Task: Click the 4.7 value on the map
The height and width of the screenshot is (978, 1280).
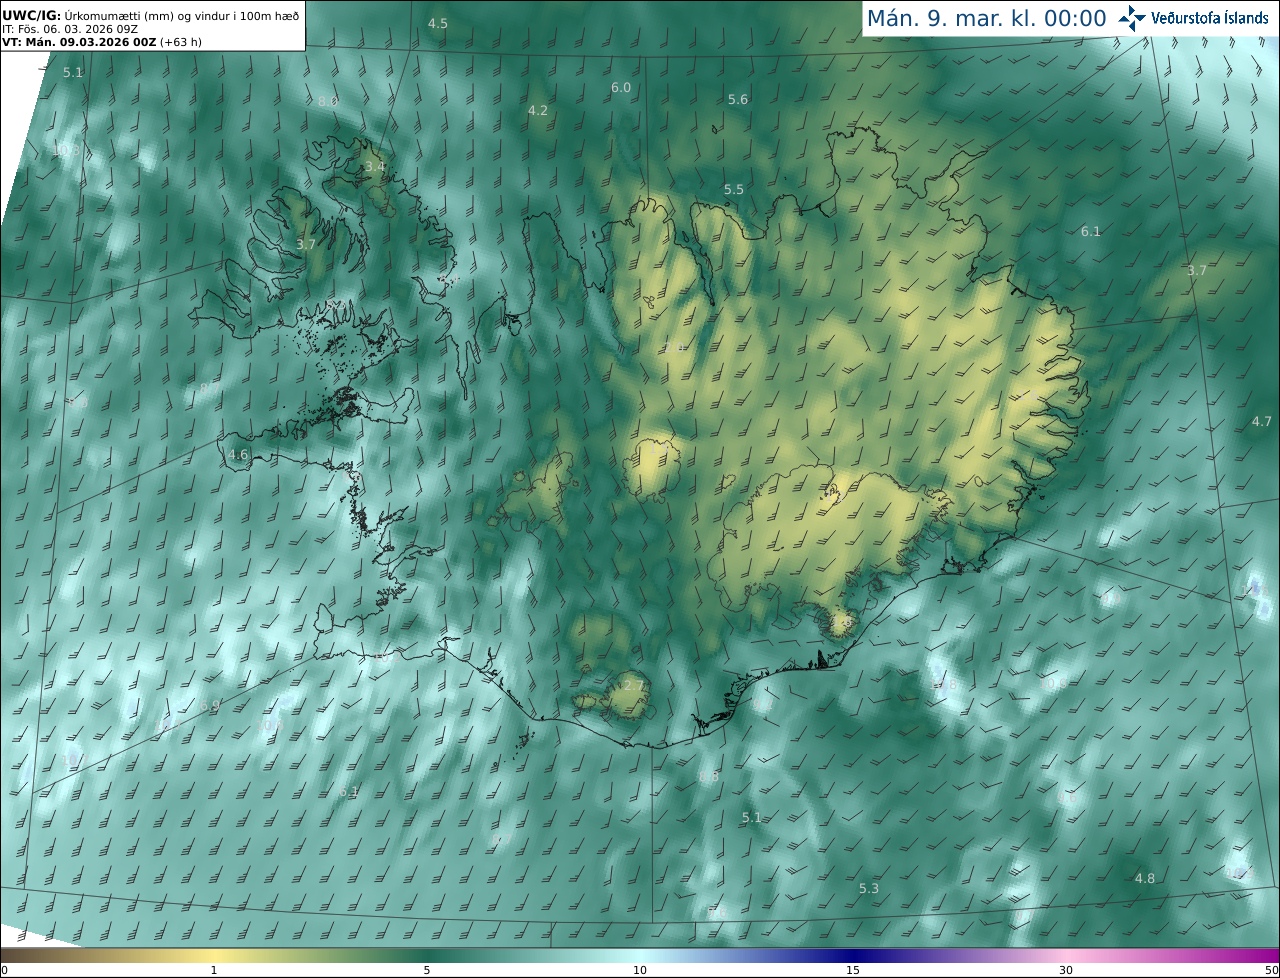Action: (x=1262, y=421)
